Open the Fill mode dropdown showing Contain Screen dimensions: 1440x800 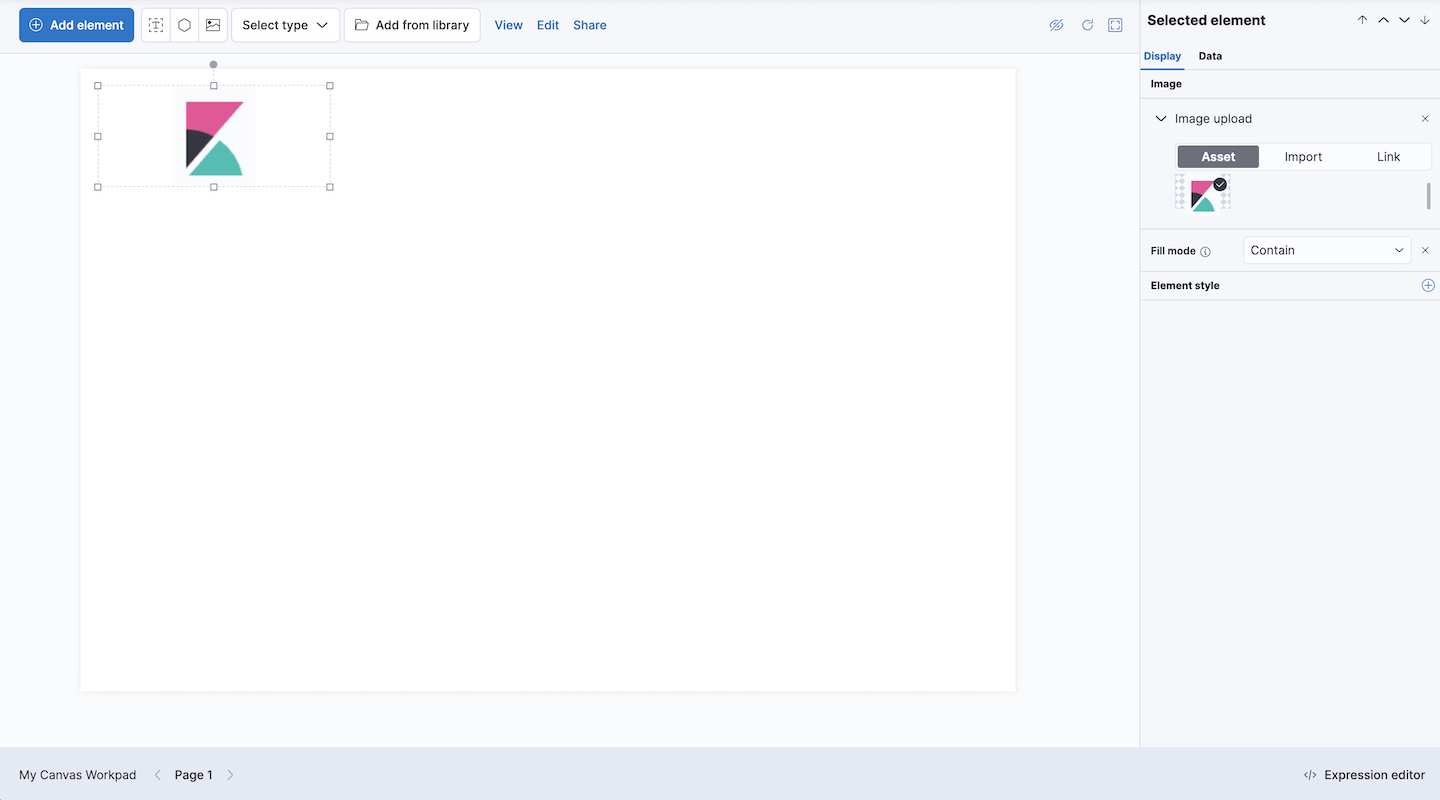click(1327, 250)
